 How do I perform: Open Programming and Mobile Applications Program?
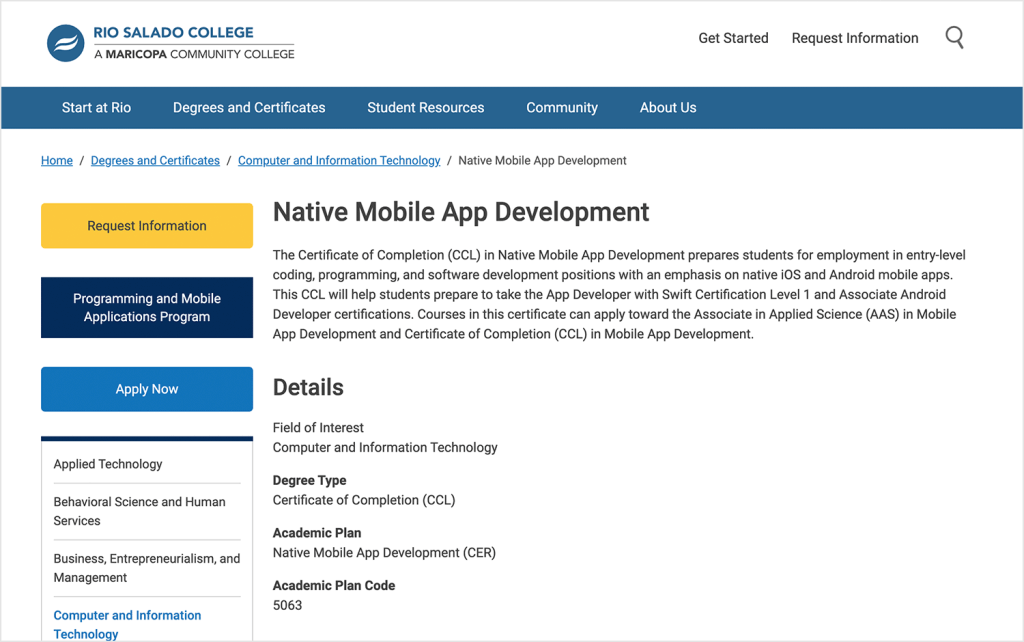coord(146,307)
